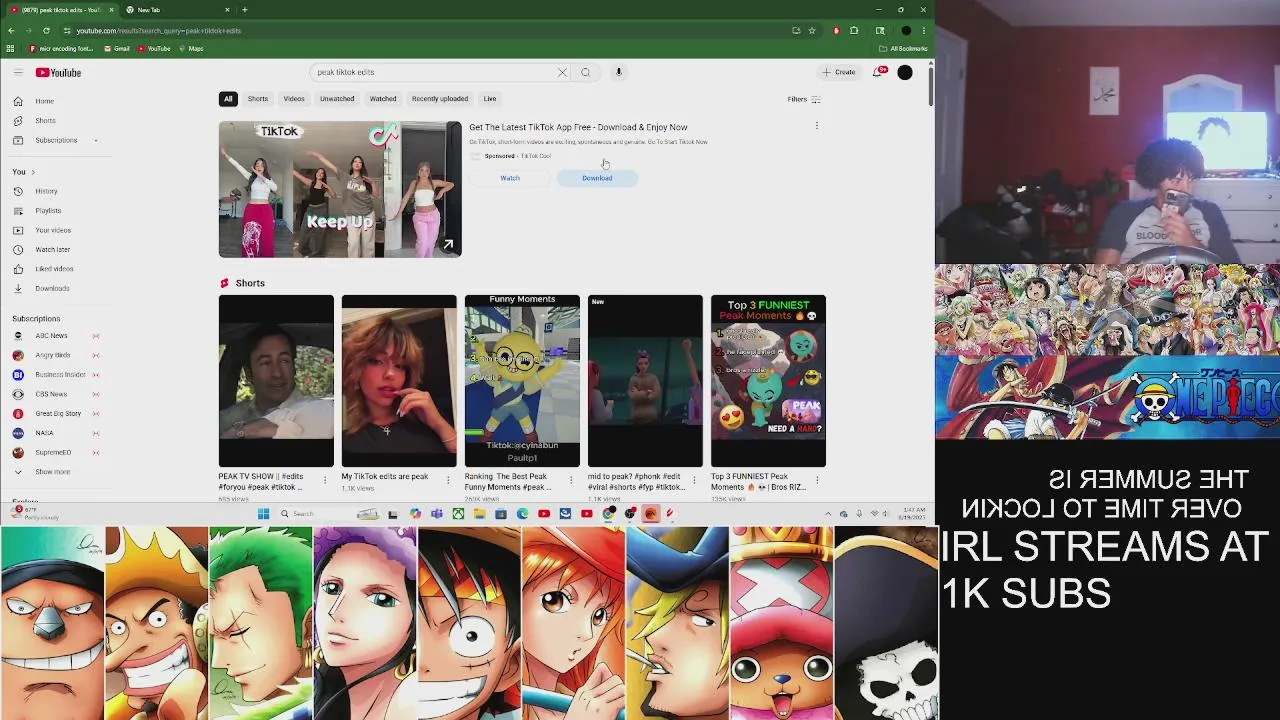Open the Create button

point(839,72)
